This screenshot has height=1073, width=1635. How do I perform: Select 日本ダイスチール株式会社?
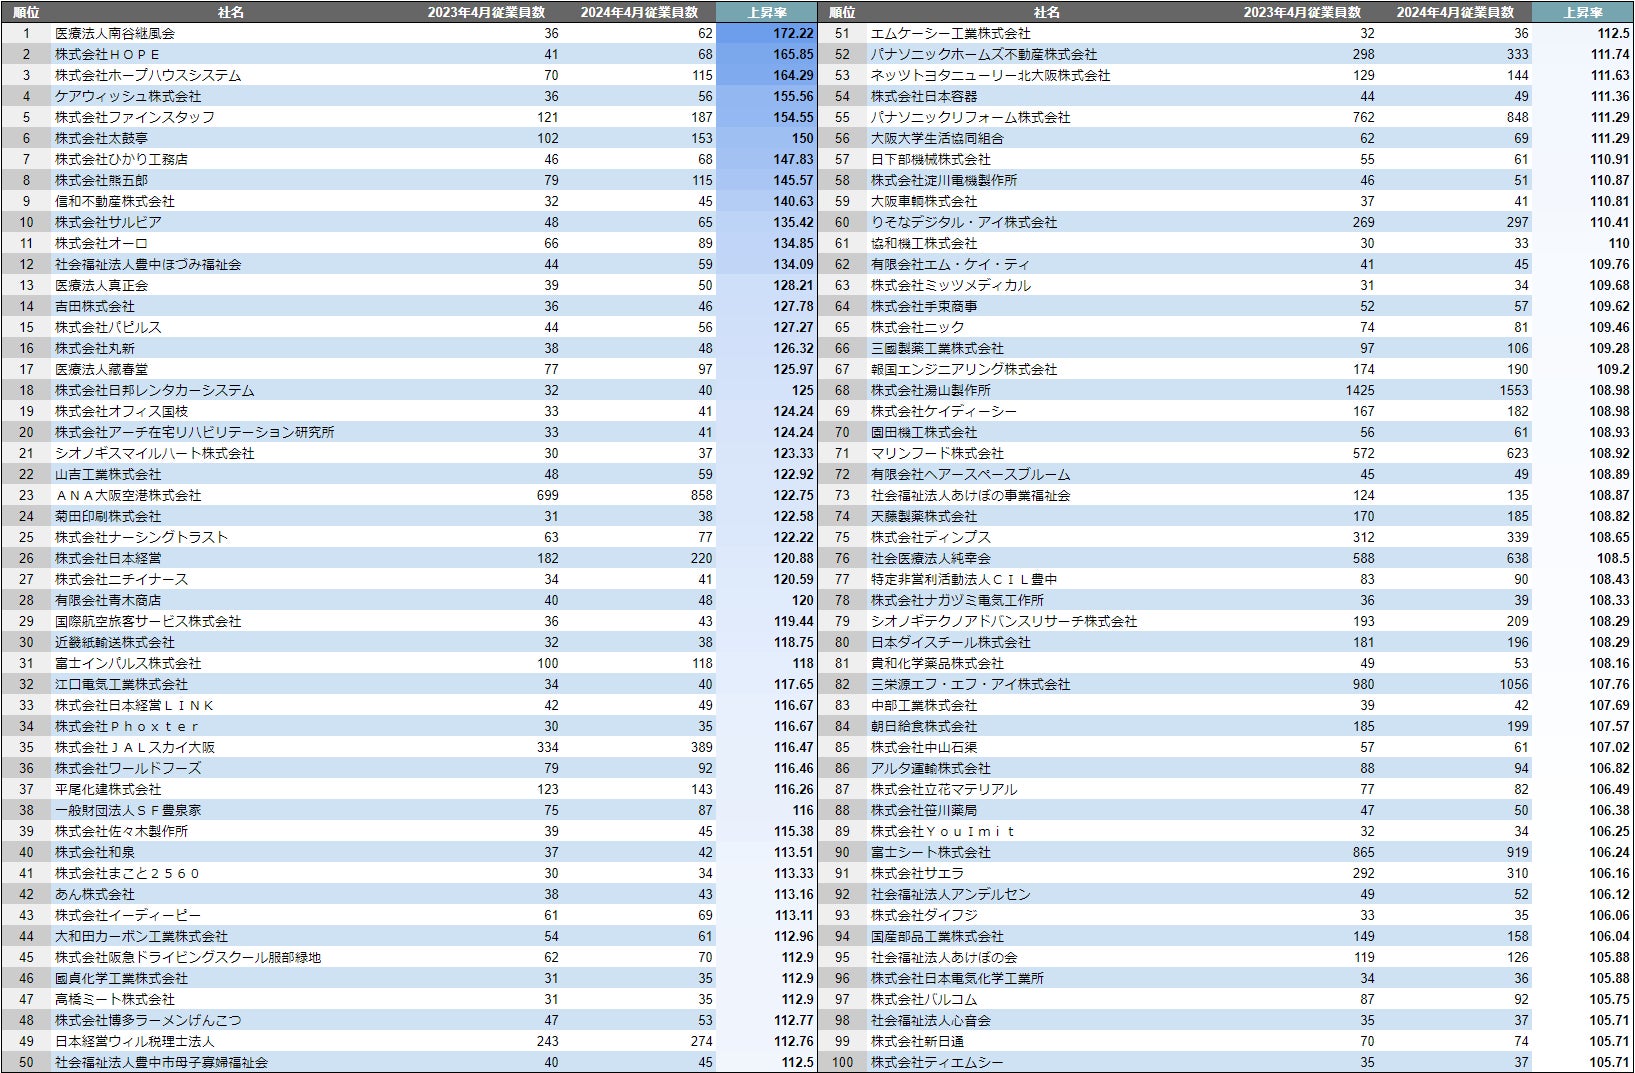pyautogui.click(x=951, y=642)
